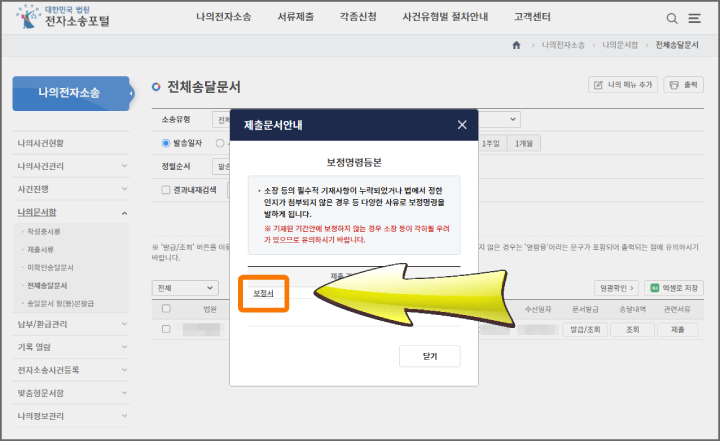Click the 수신일자 column header
The height and width of the screenshot is (441, 720).
pyautogui.click(x=538, y=309)
